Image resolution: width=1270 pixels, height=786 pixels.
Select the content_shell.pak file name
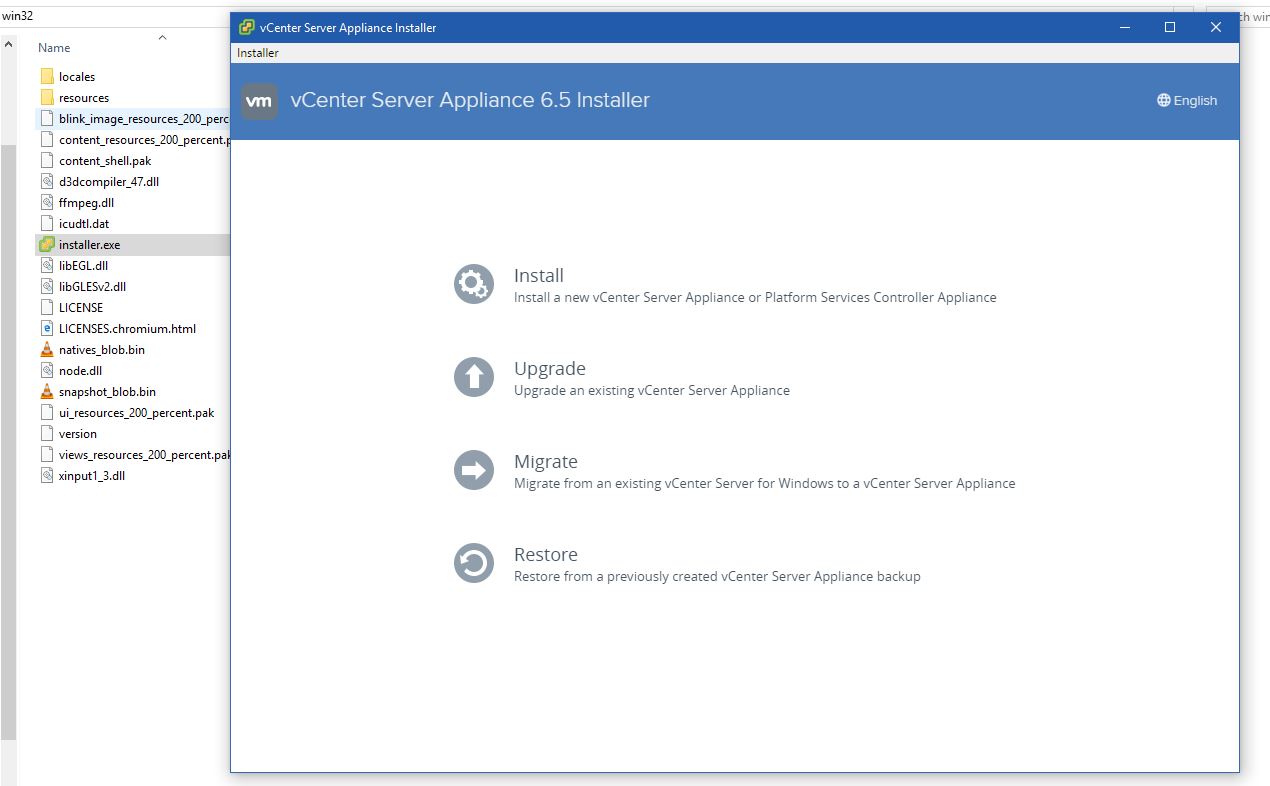click(105, 160)
